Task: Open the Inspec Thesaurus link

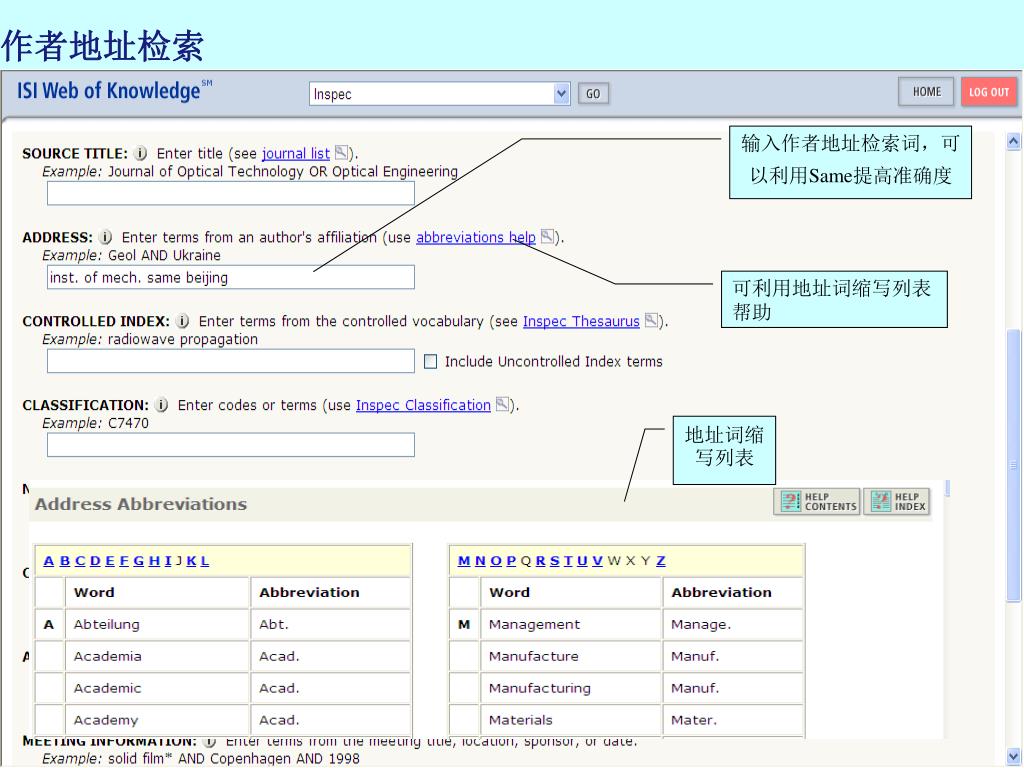Action: [581, 321]
